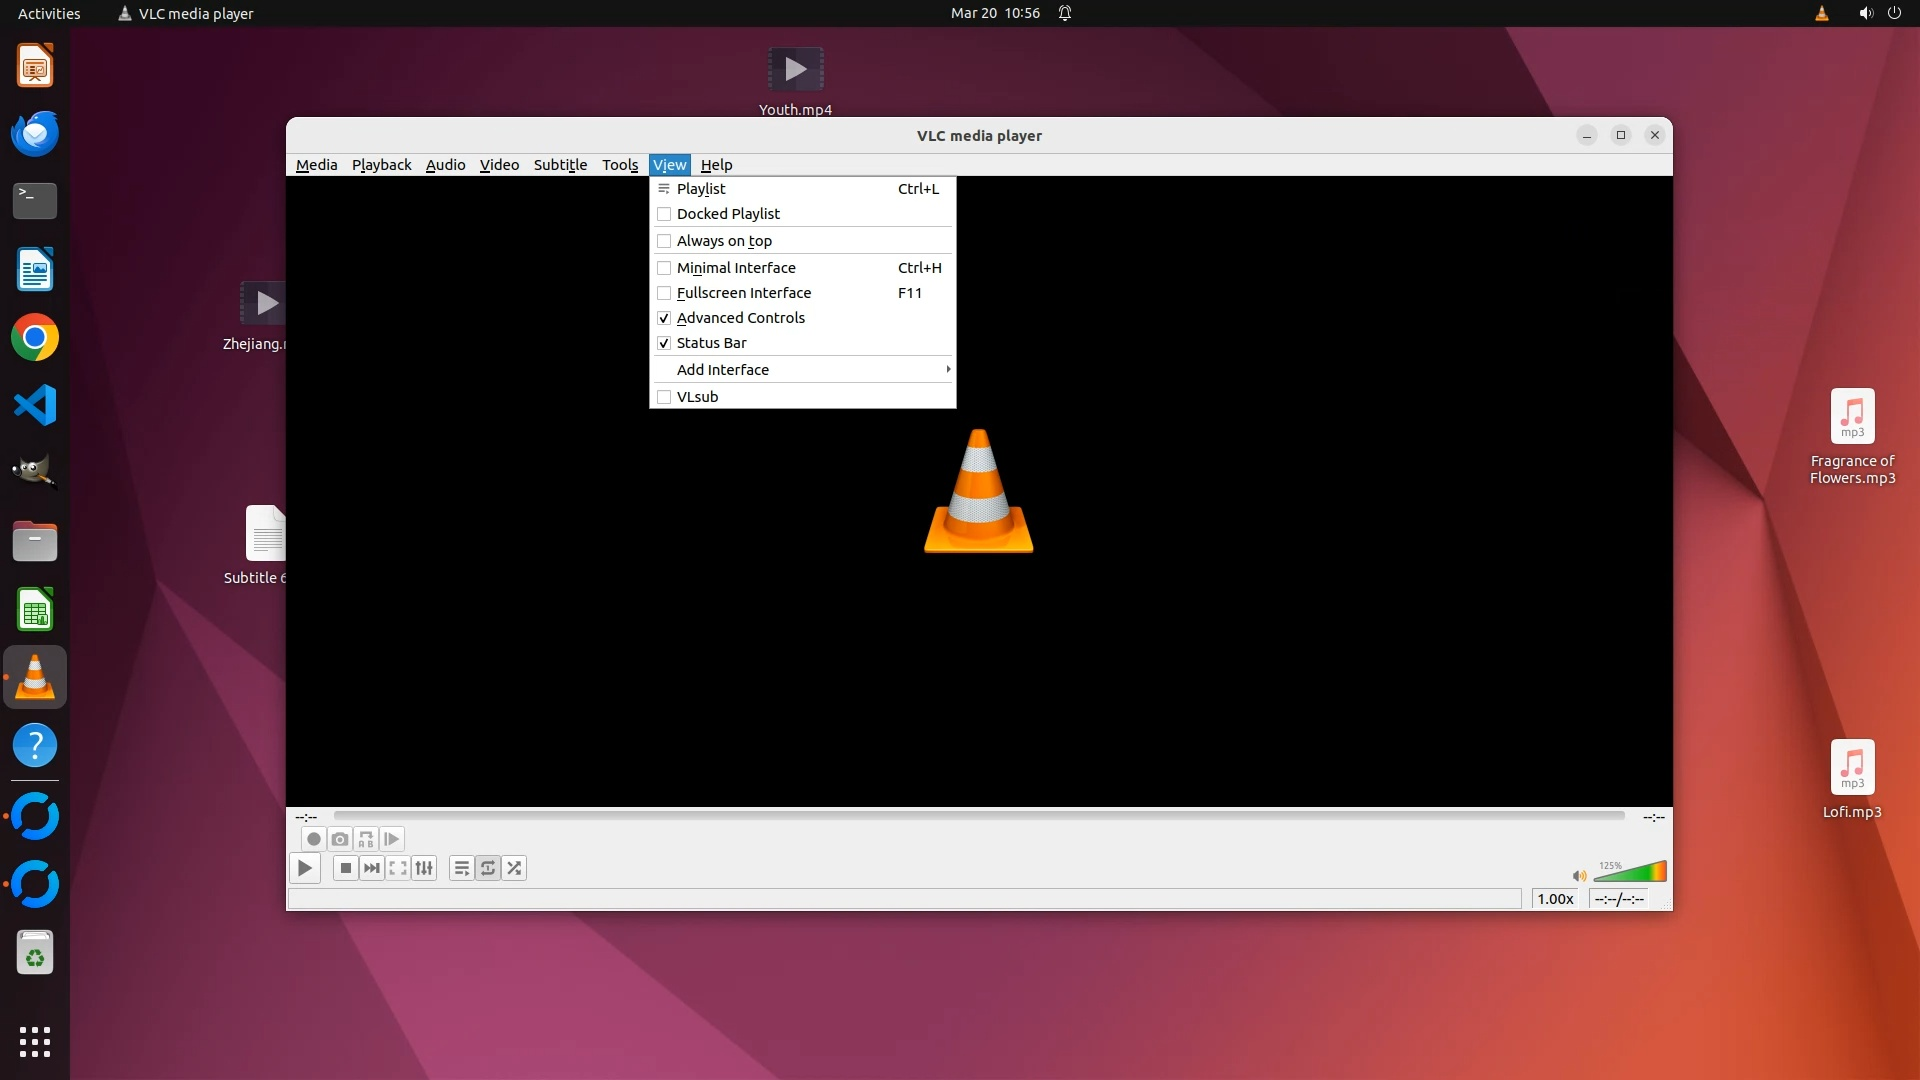
Task: Open the Tools menu
Action: coord(619,165)
